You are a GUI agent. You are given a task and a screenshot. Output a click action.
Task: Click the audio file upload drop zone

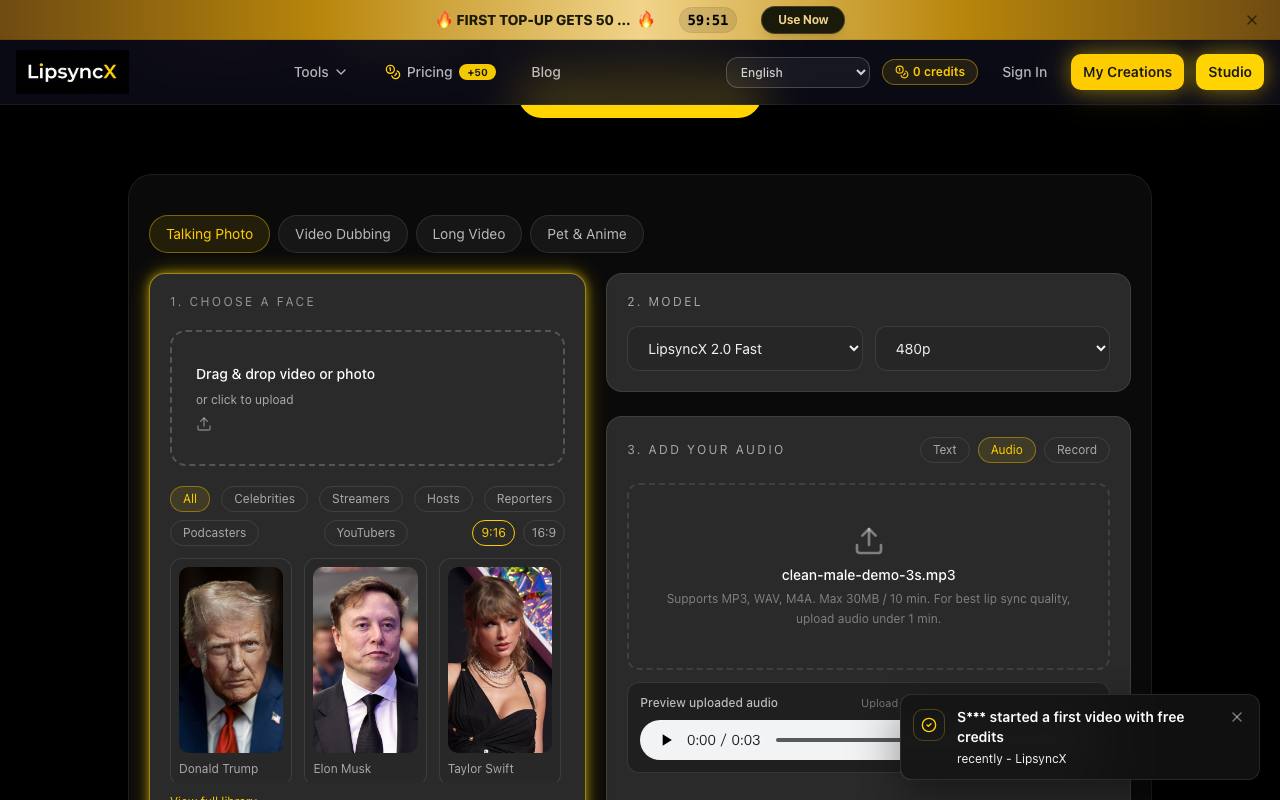pyautogui.click(x=869, y=577)
